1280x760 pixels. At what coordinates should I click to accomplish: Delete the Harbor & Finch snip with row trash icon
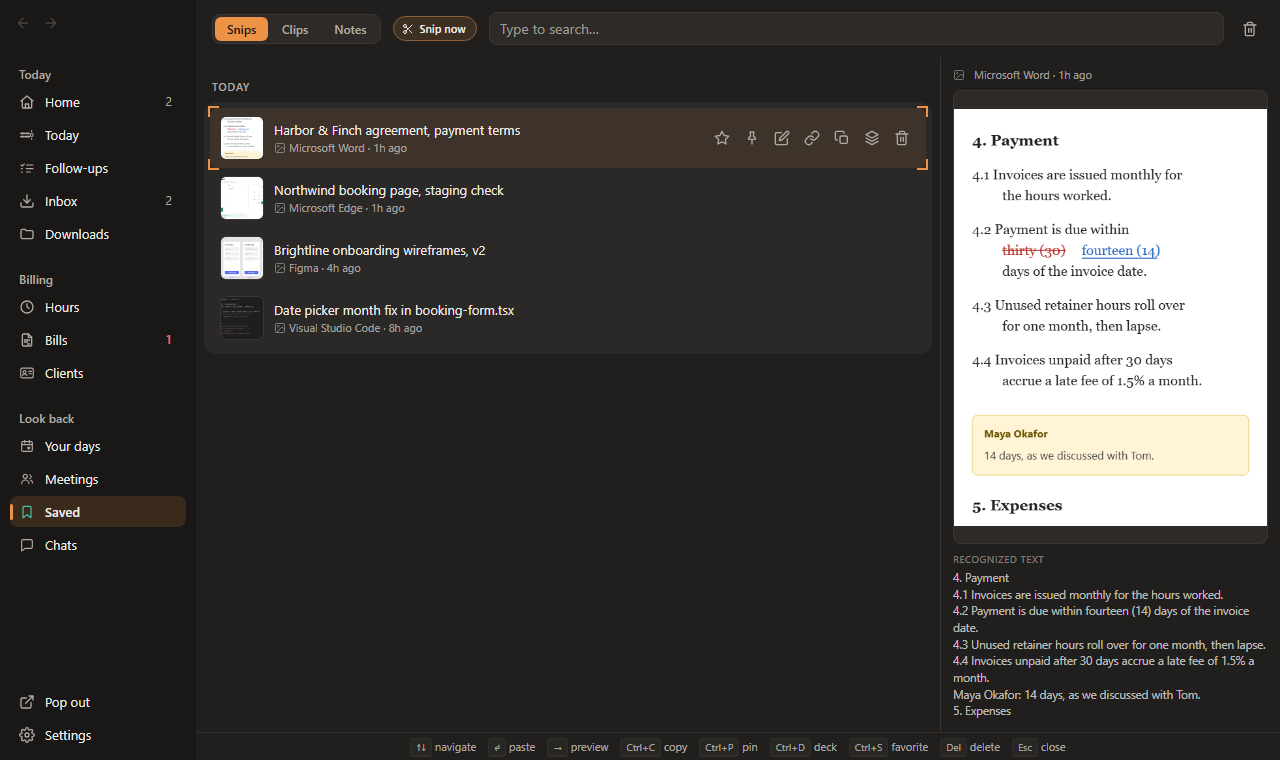[902, 138]
